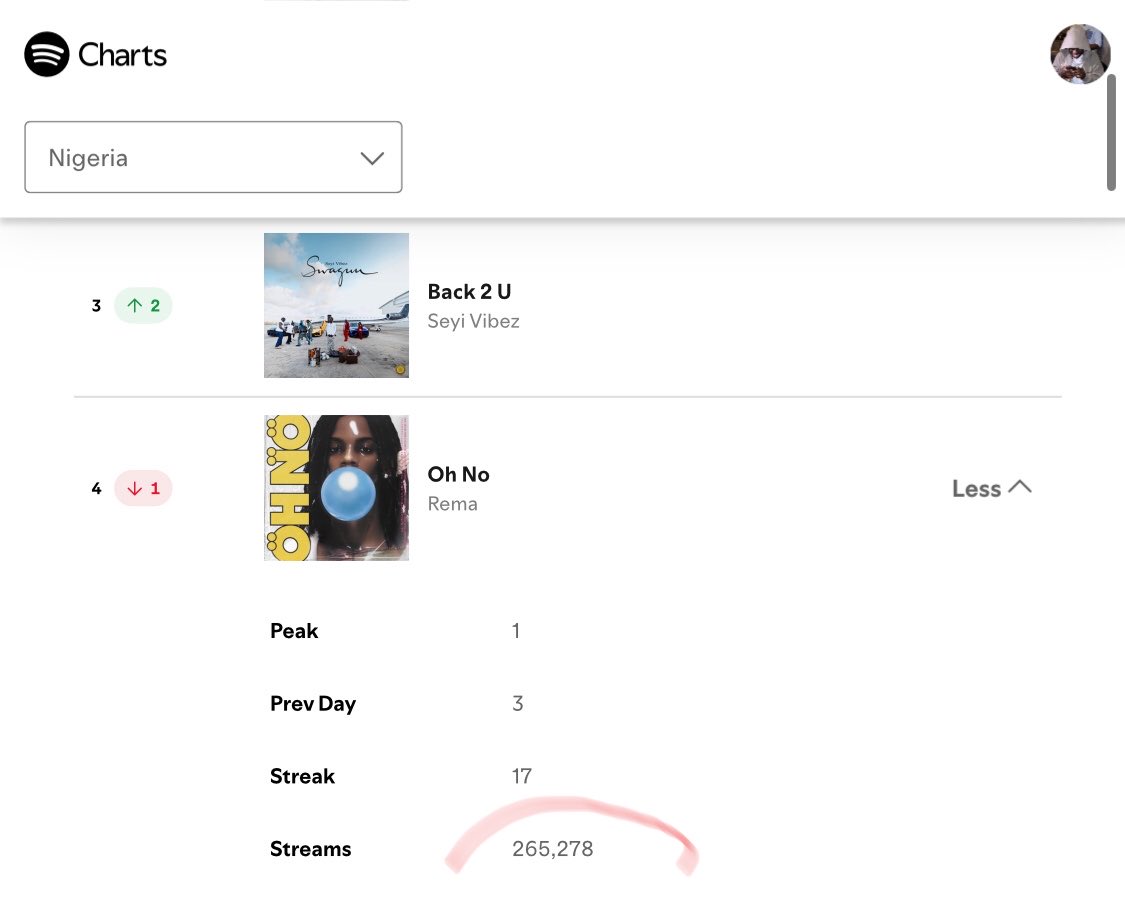Screen dimensions: 1125x906
Task: Open the Back 2 U track title
Action: pyautogui.click(x=469, y=292)
